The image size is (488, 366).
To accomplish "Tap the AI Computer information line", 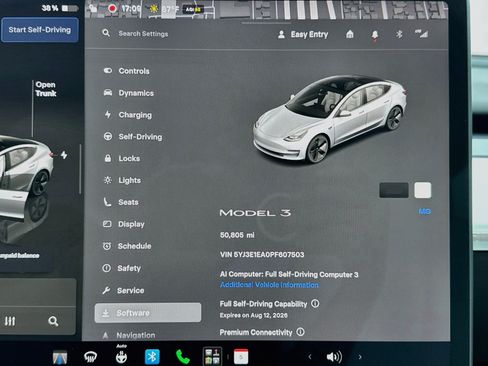I will click(x=289, y=274).
